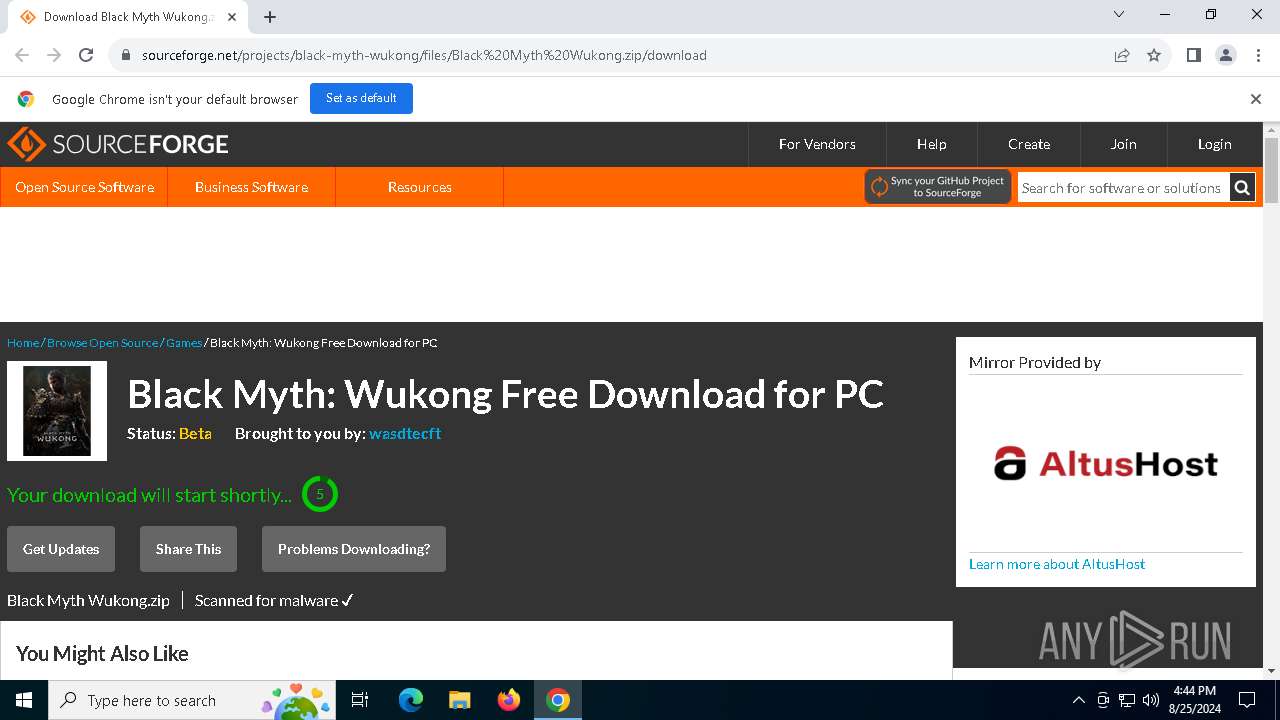
Task: Open the Open Source Software tab
Action: [84, 187]
